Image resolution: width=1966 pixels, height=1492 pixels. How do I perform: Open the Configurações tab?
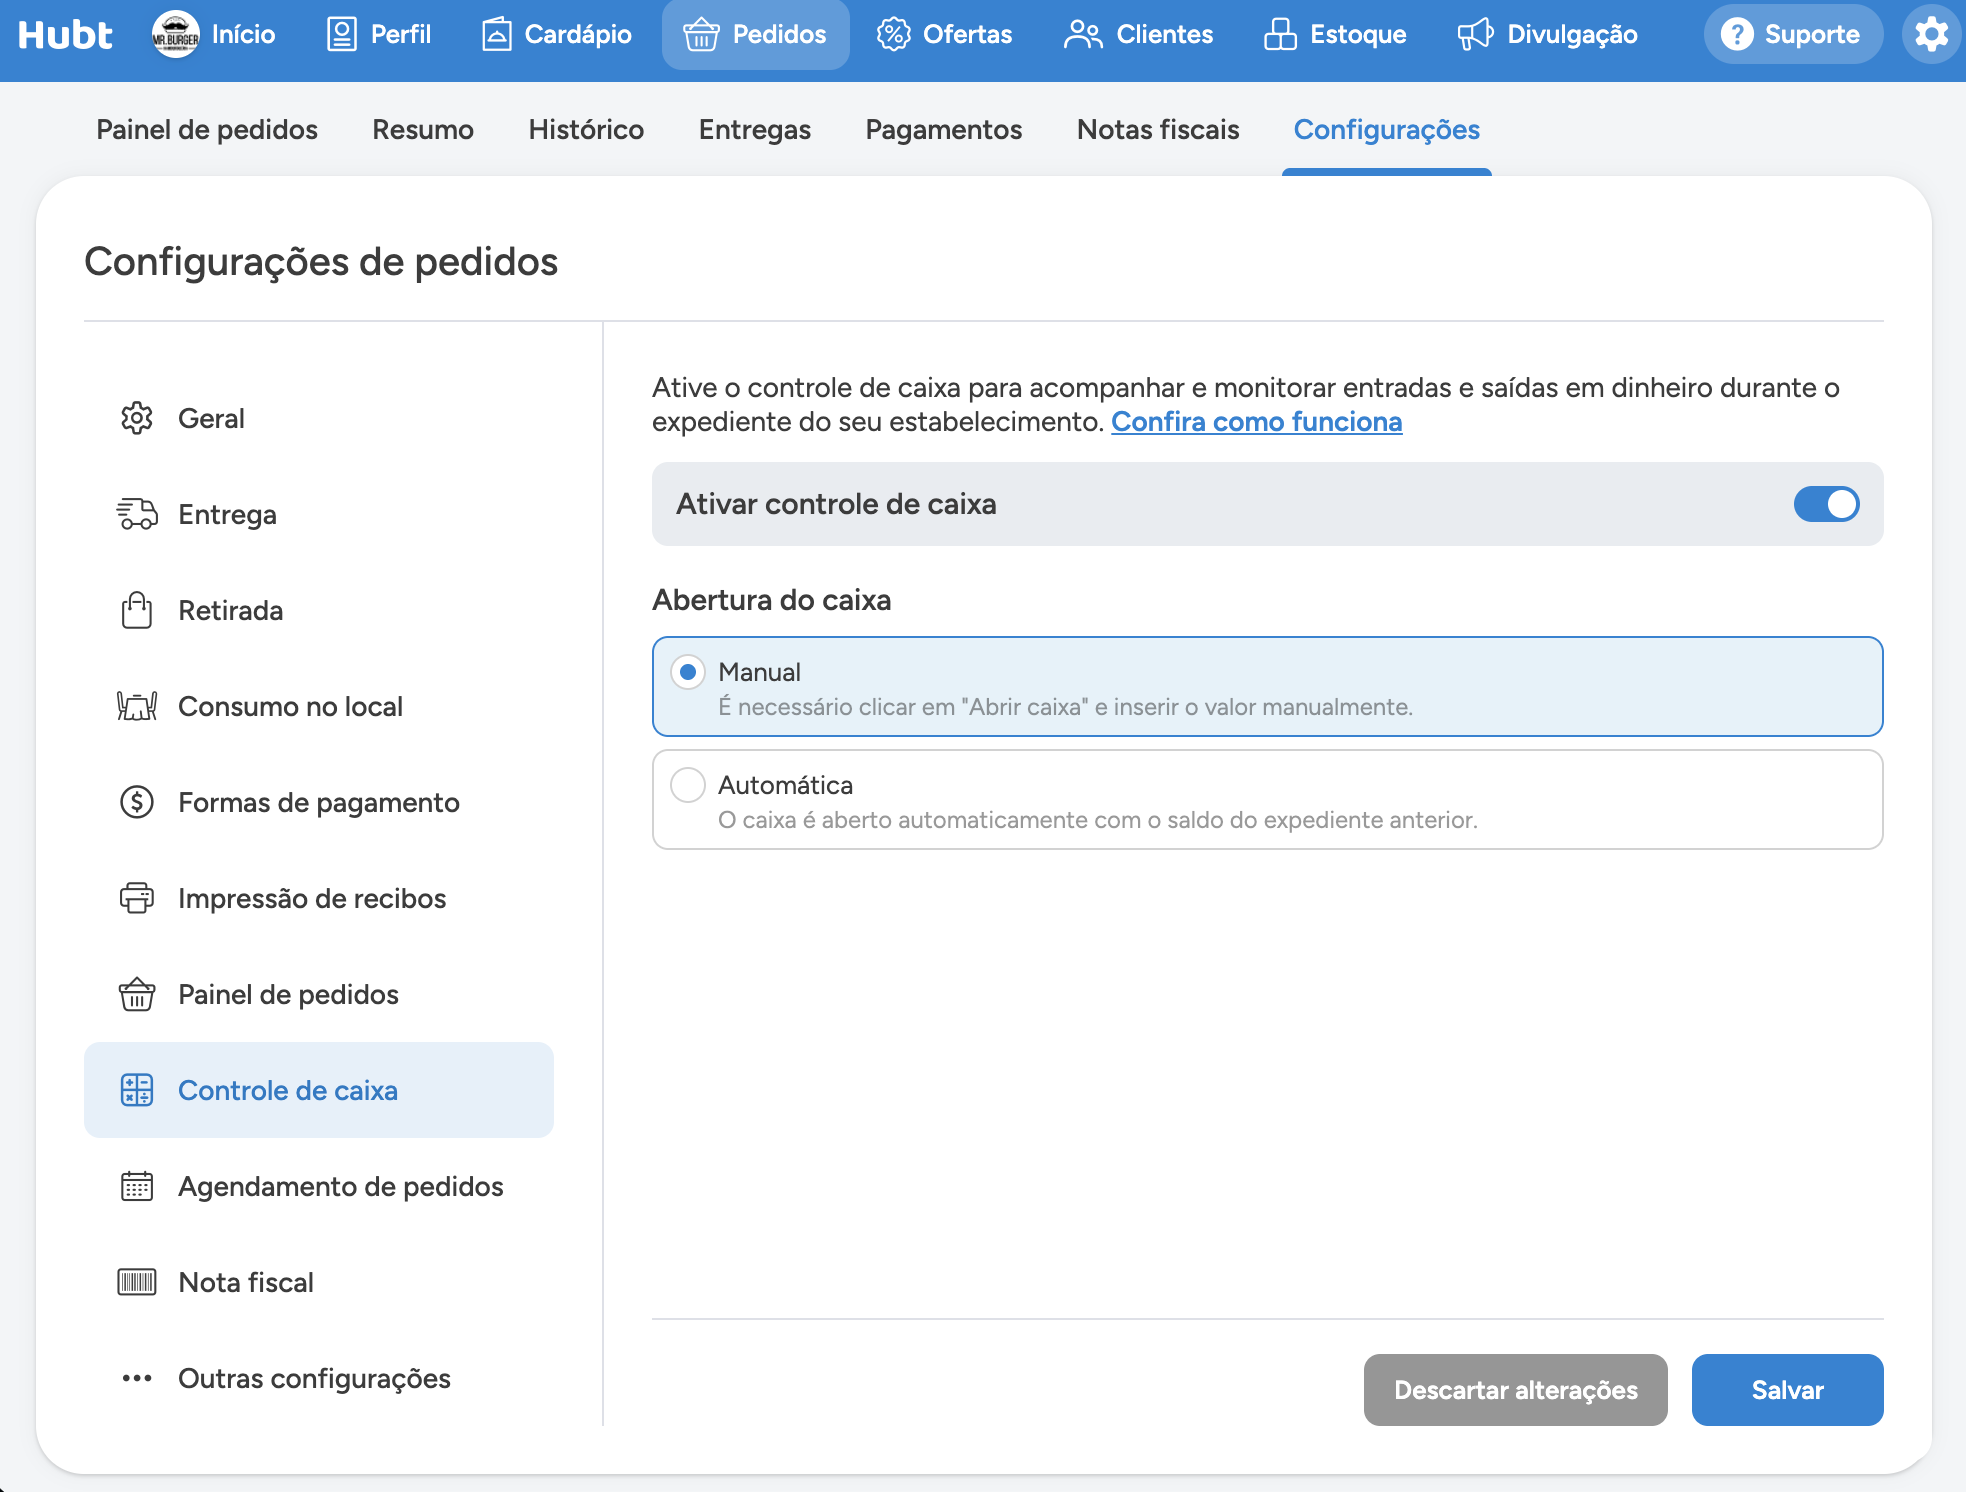1387,130
